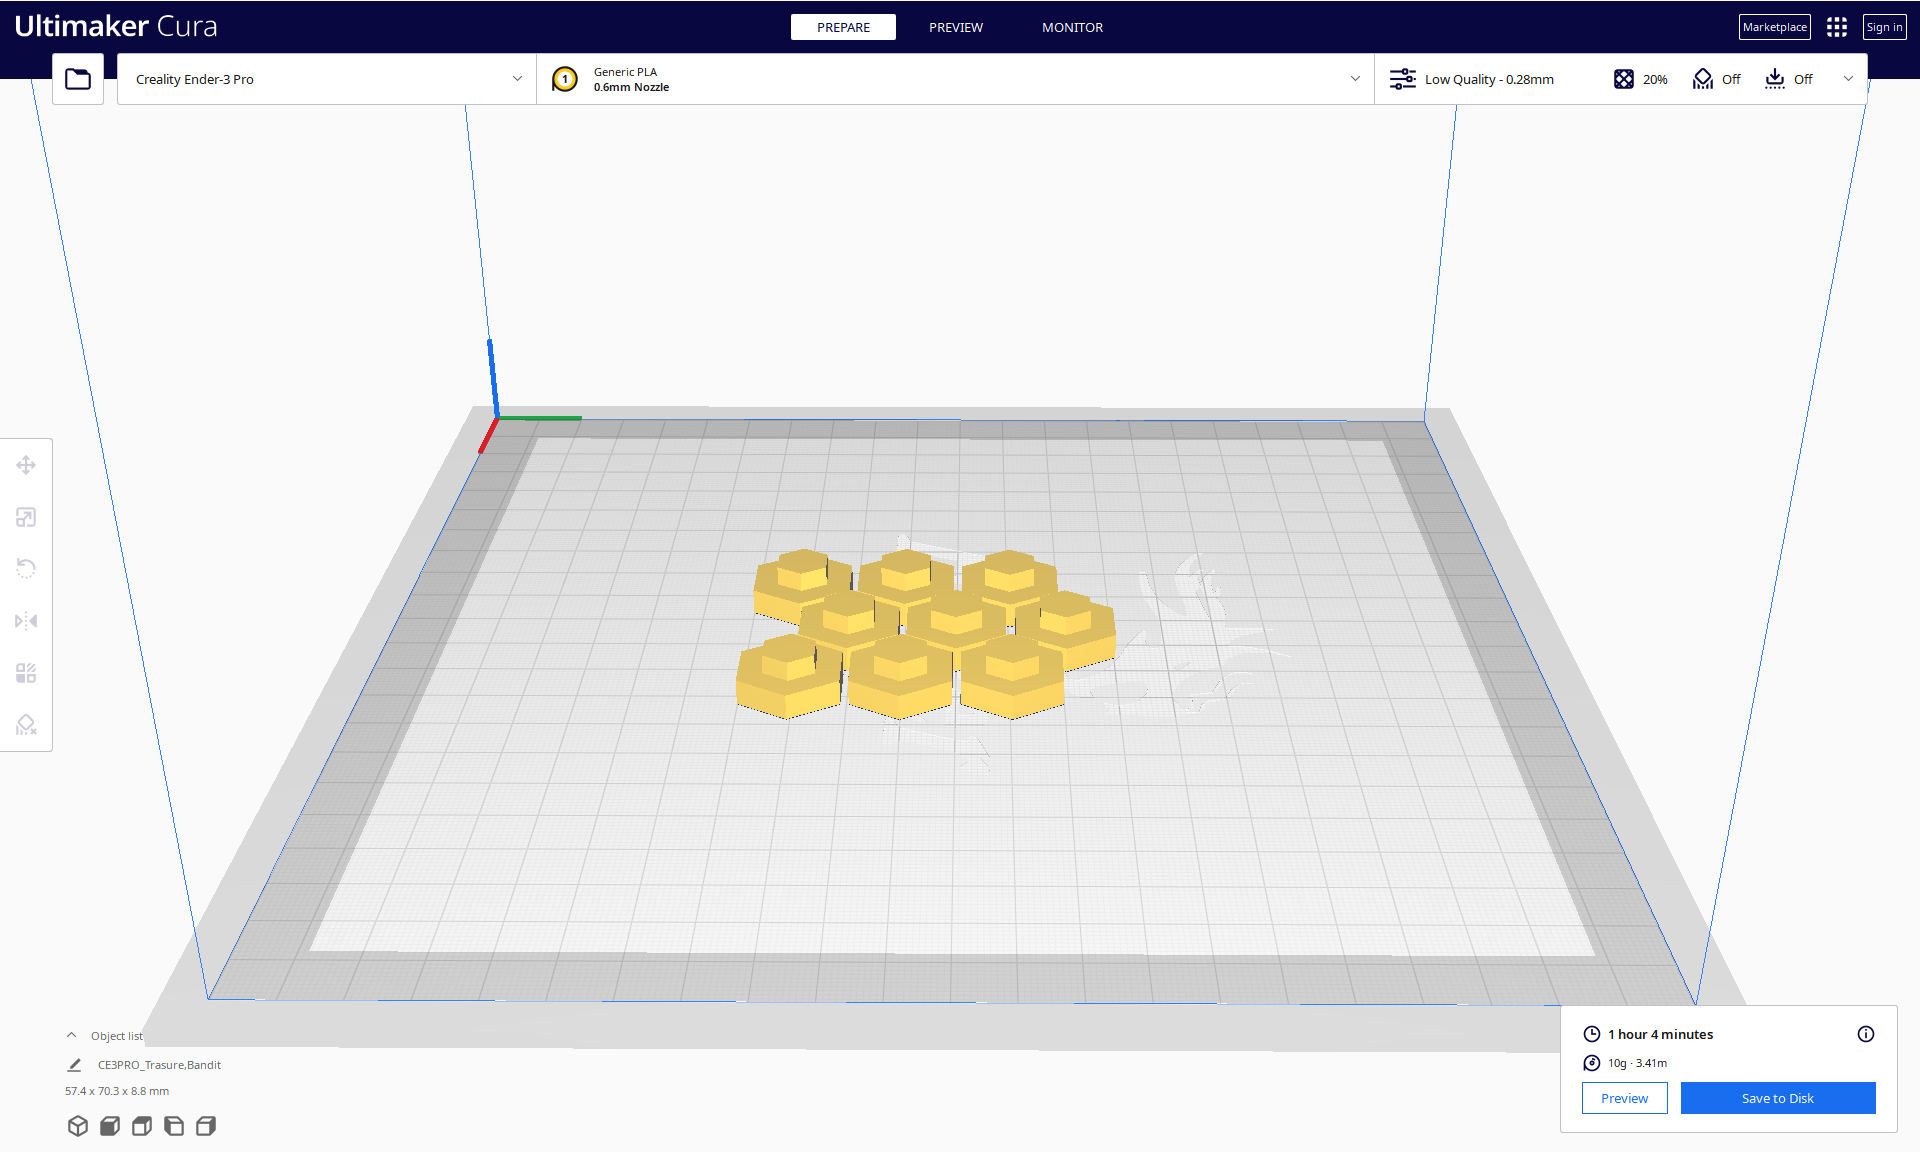Switch to front view camera icon
1920x1152 pixels.
110,1126
